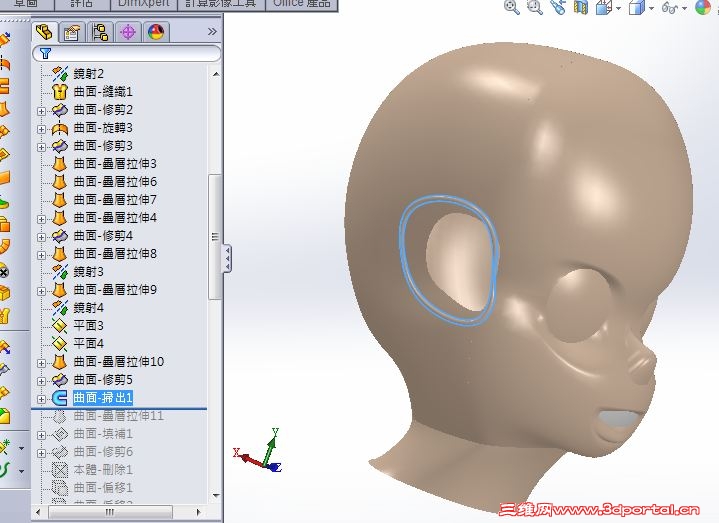Click horizontal scrollbar left arrow in tree

tap(39, 512)
